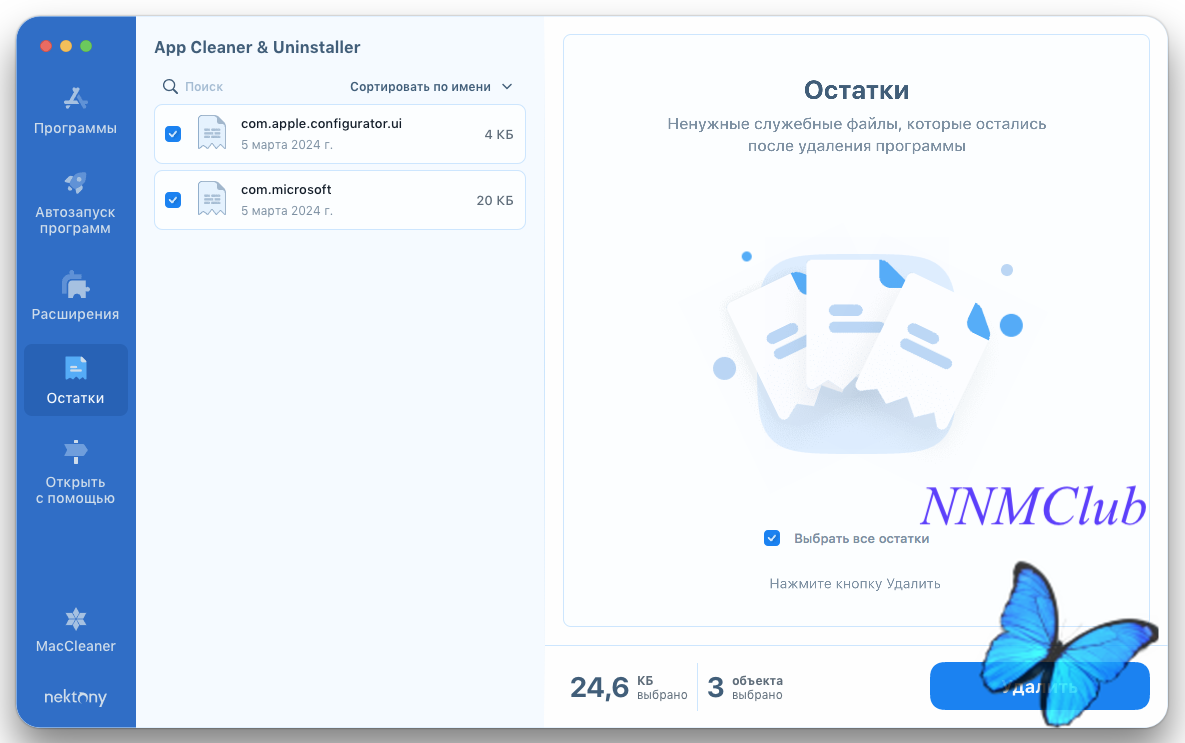The height and width of the screenshot is (743, 1185).
Task: Launch MacCleaner from sidebar icon
Action: click(x=76, y=620)
